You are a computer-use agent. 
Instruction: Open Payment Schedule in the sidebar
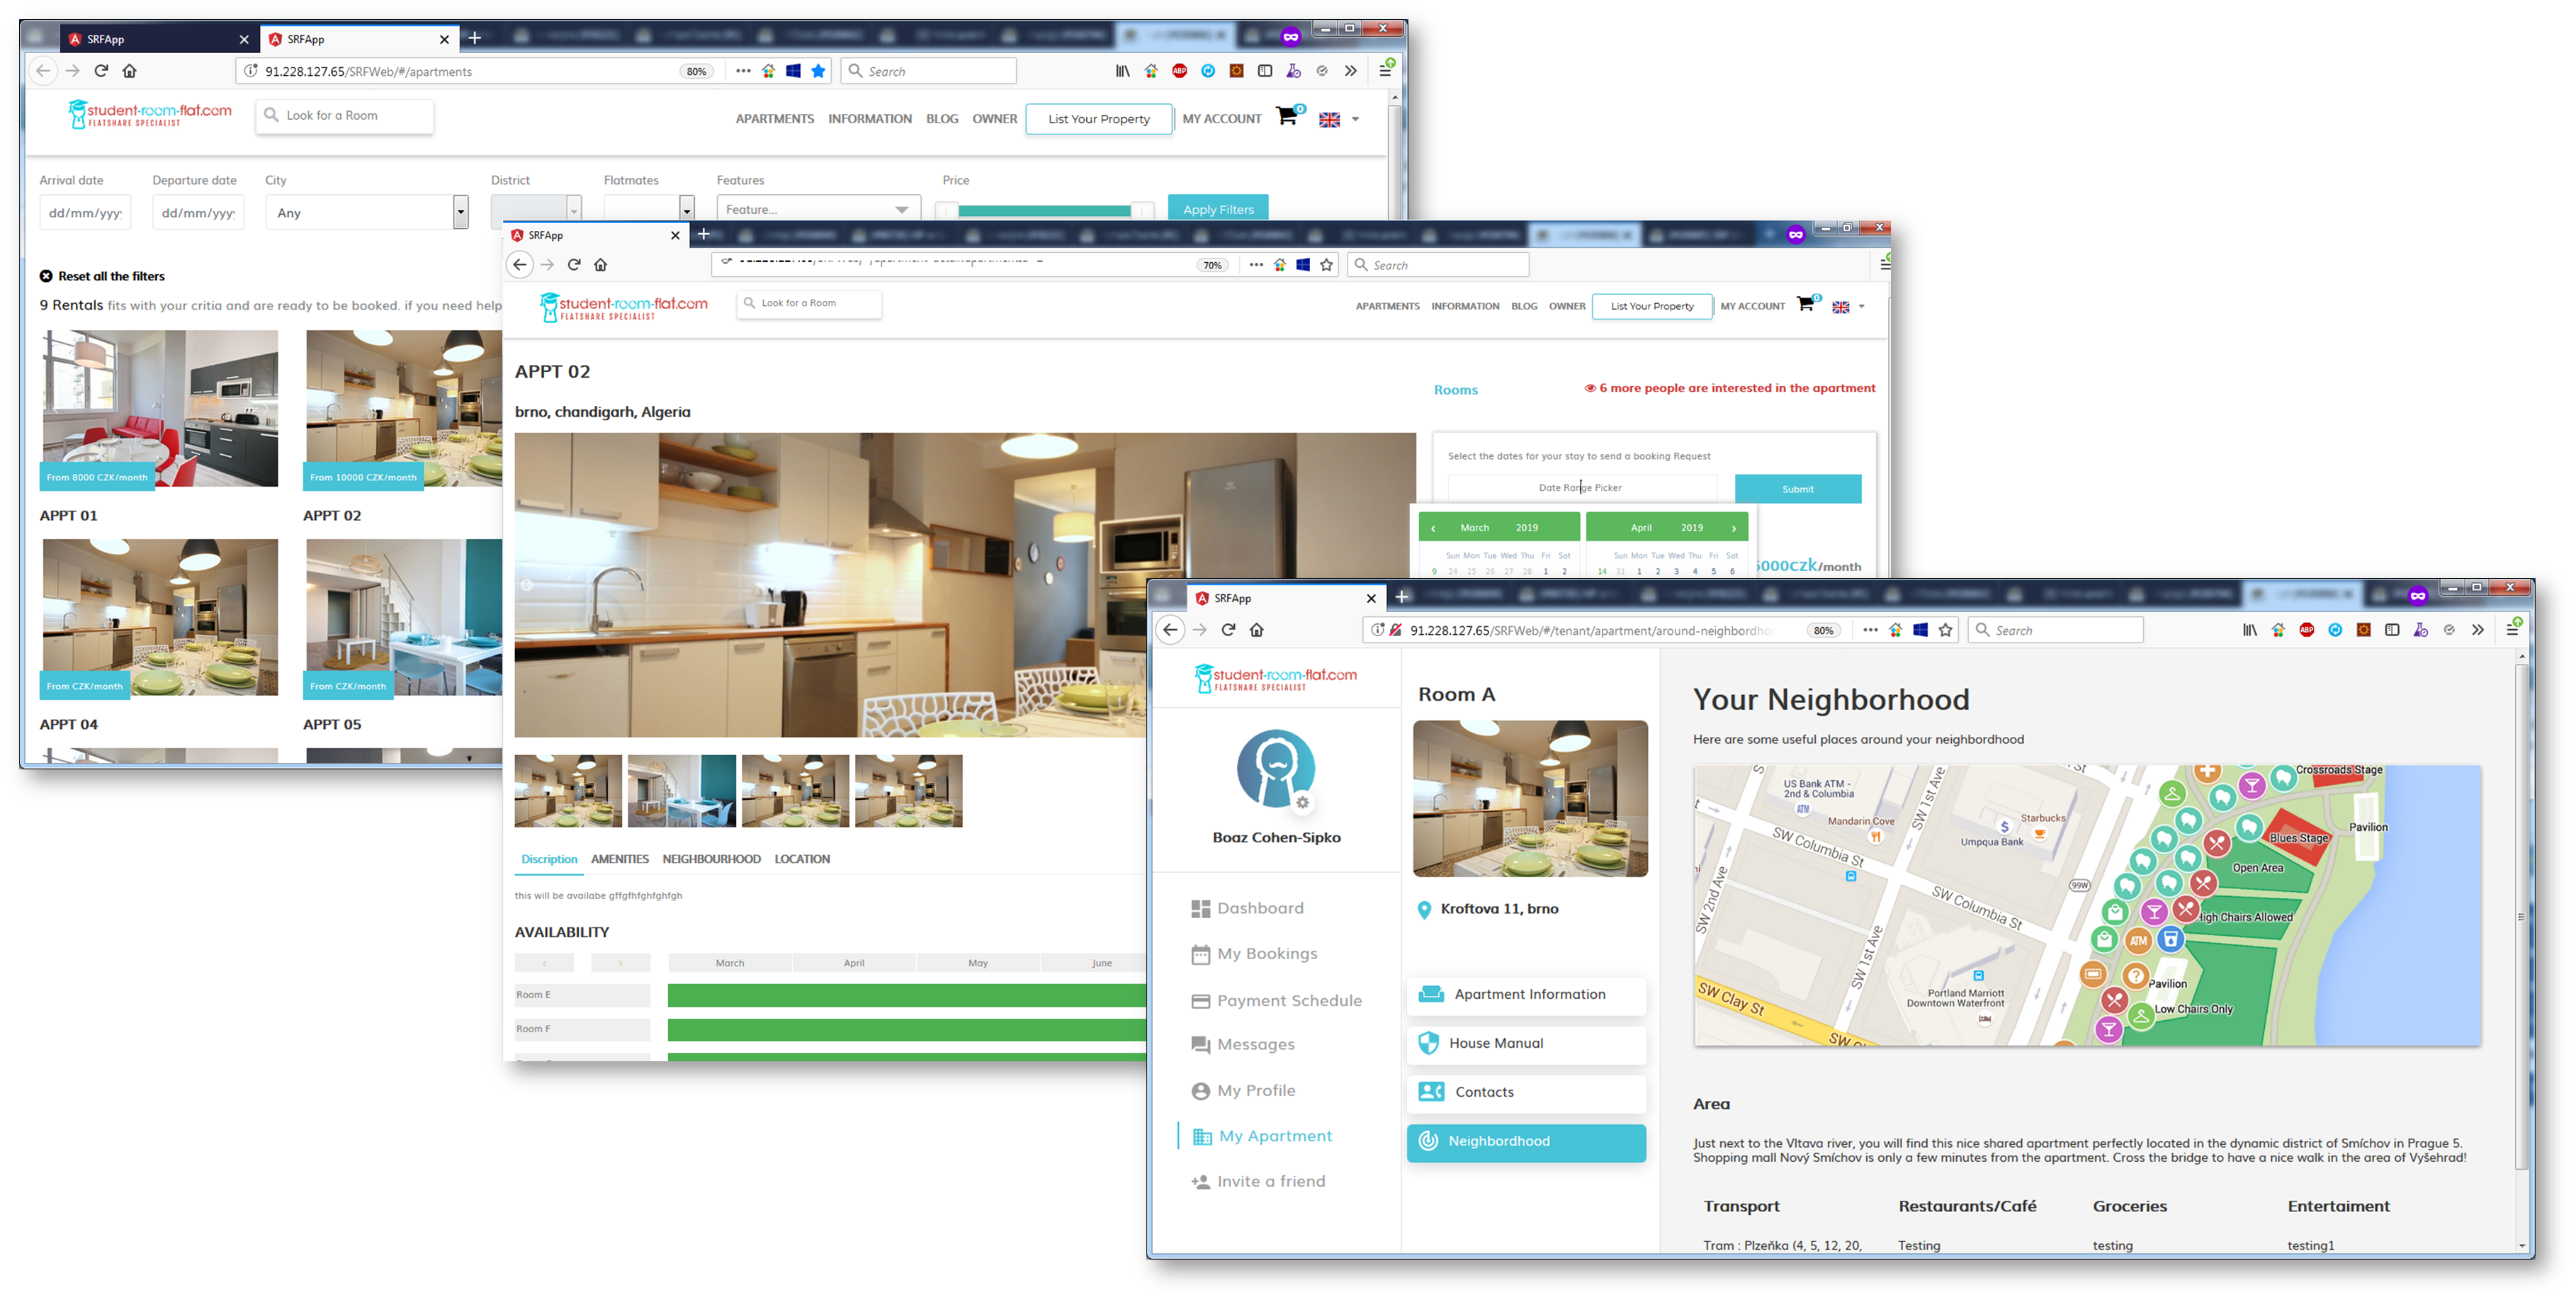pyautogui.click(x=1276, y=1001)
